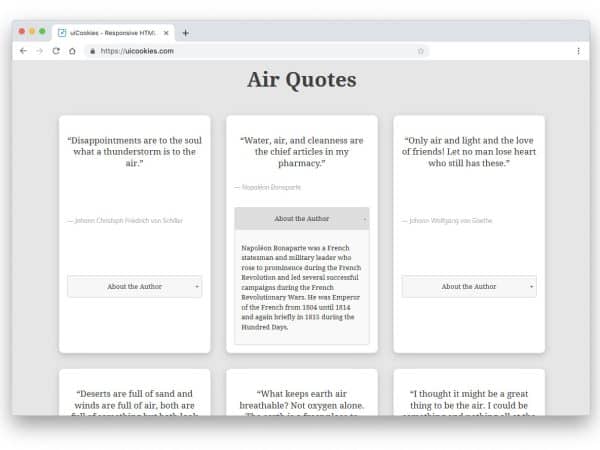
Task: Click the Only air and light quote
Action: point(469,152)
